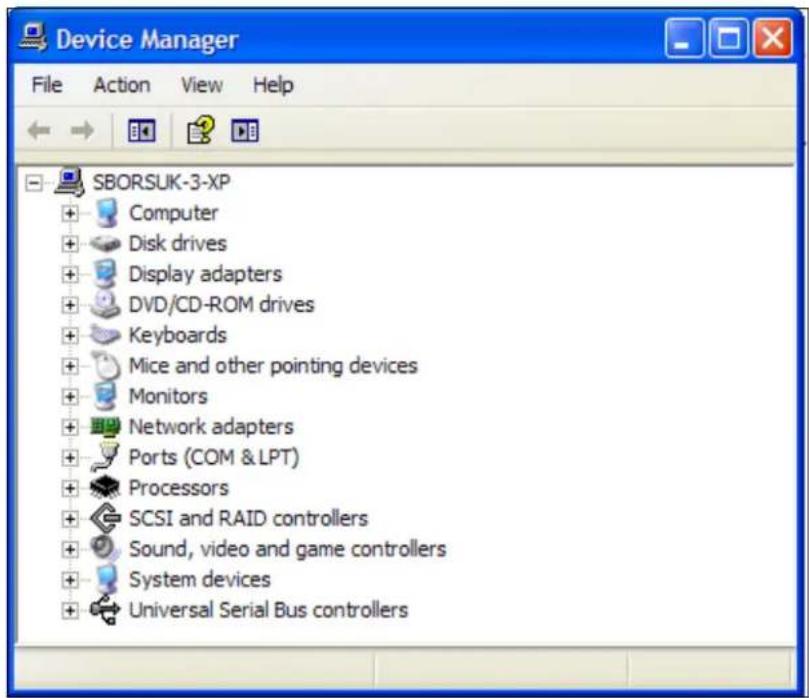Click the Sound, video and game icon
This screenshot has width=809, height=698.
click(106, 548)
